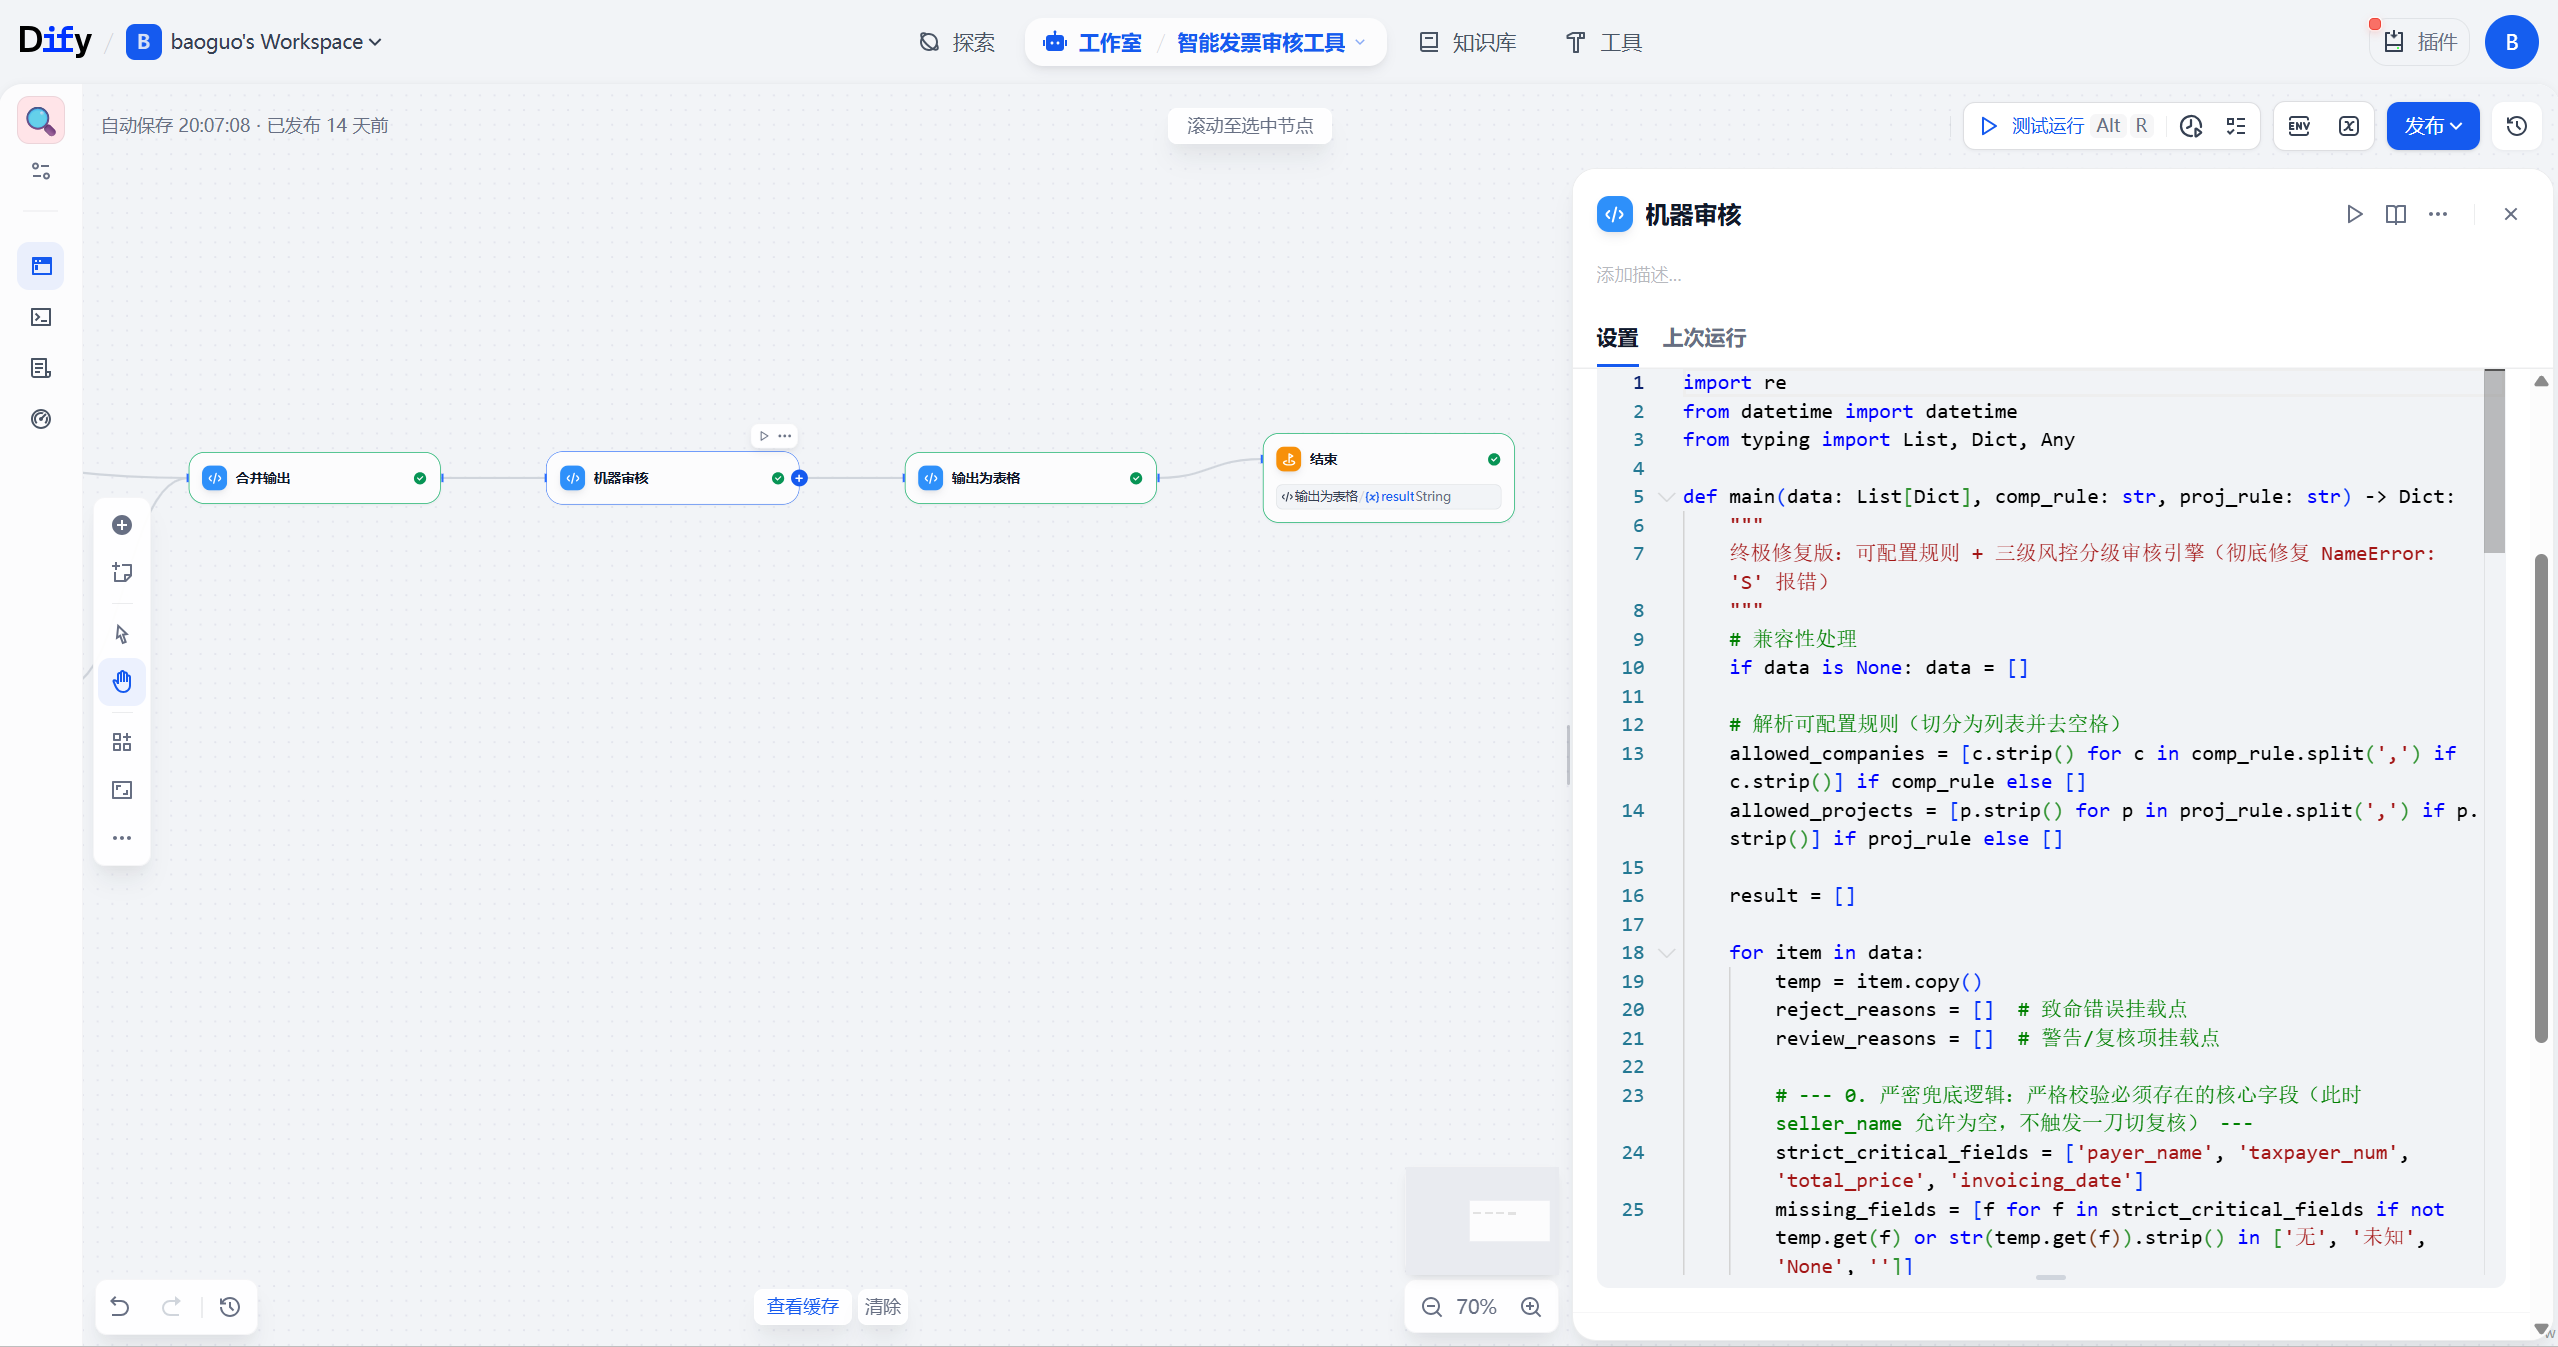Open the node's floating more menu

tap(785, 436)
